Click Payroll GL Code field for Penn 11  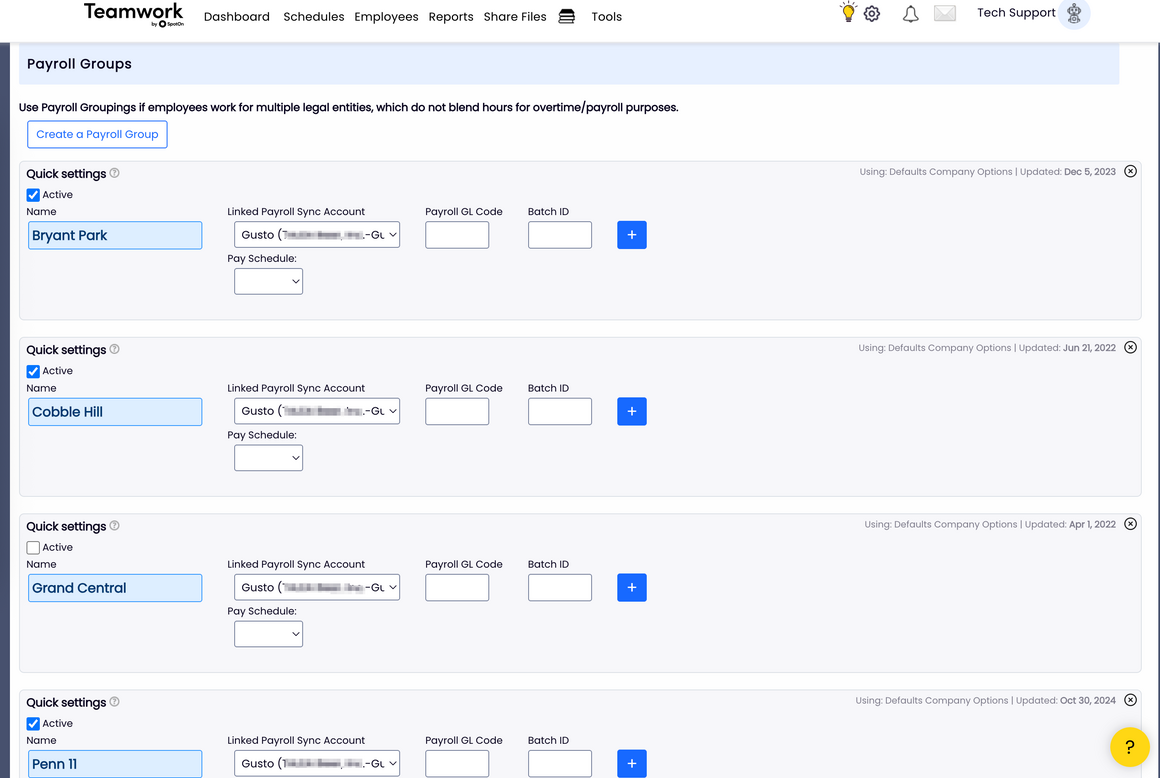click(x=457, y=763)
